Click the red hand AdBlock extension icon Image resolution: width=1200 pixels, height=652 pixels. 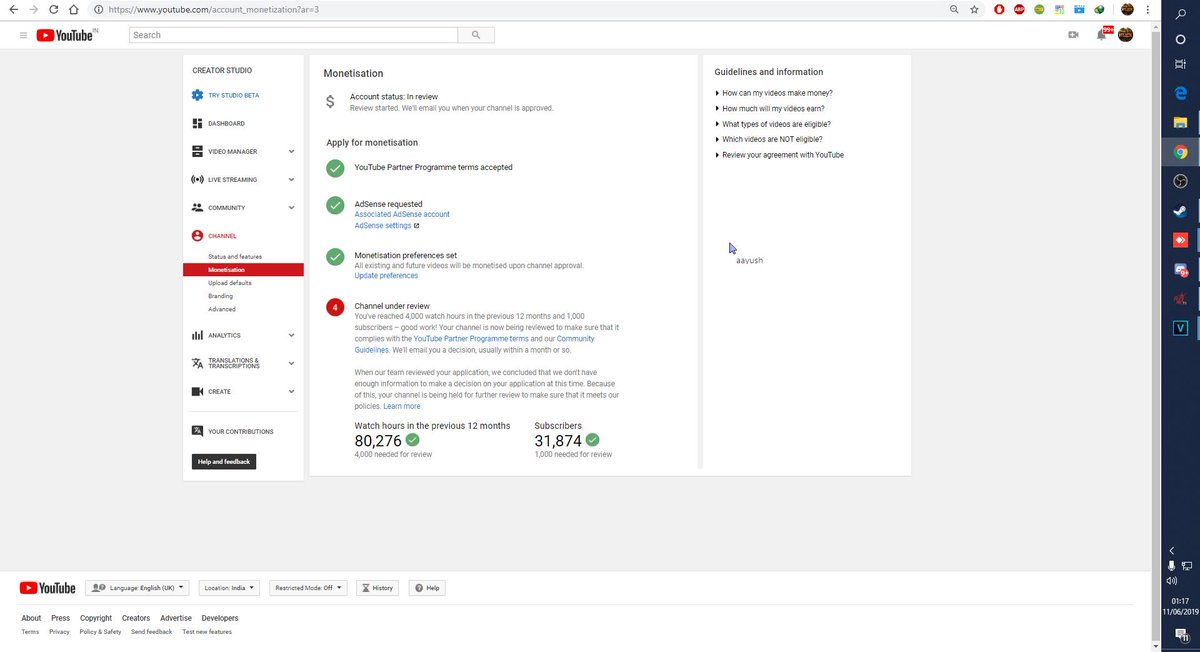coord(1000,9)
